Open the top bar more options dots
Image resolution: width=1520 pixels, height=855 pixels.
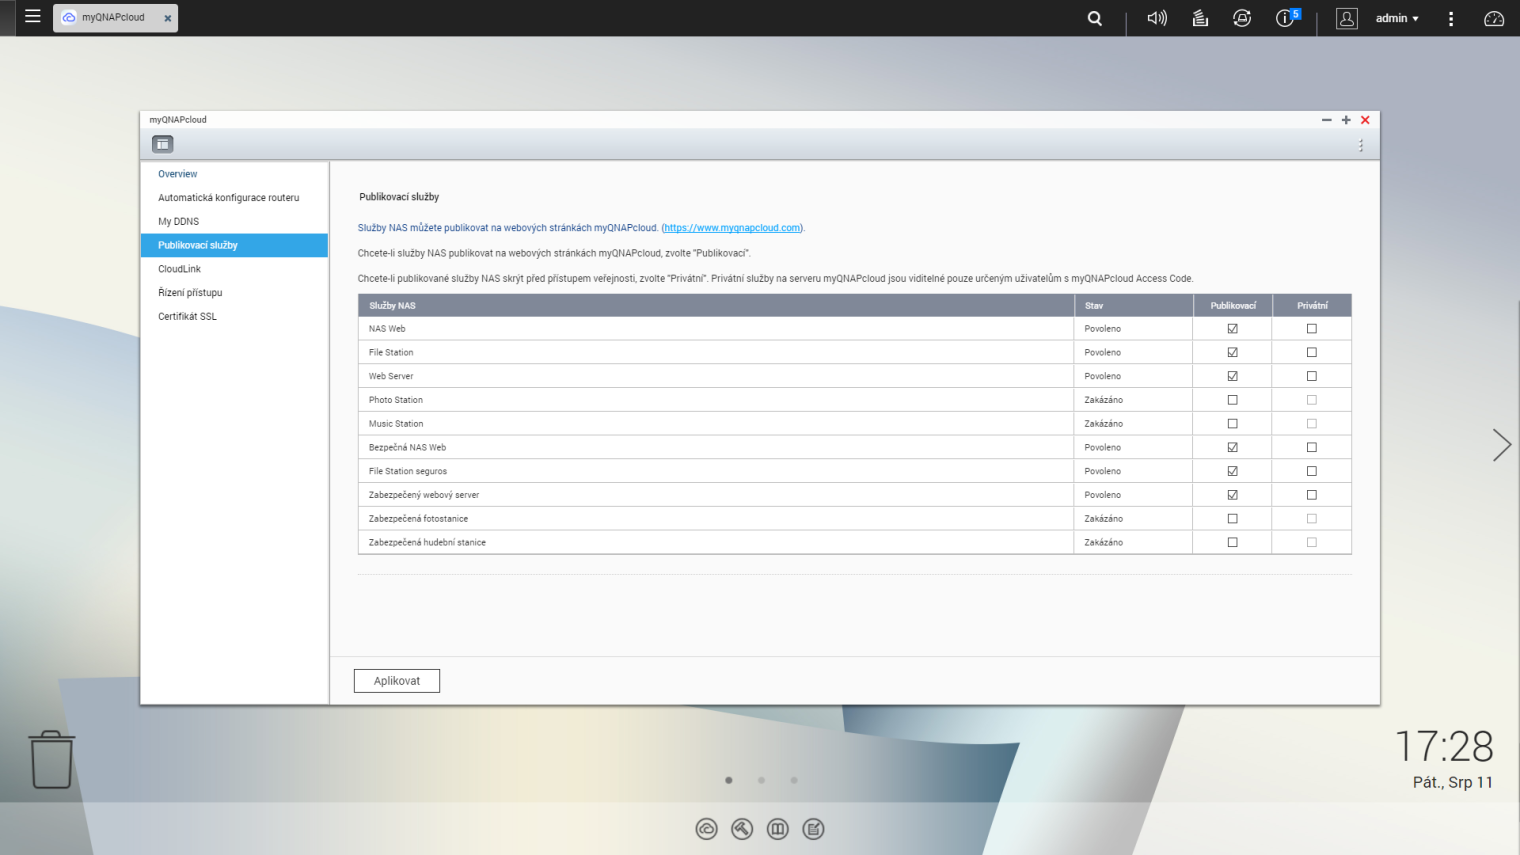(1451, 18)
